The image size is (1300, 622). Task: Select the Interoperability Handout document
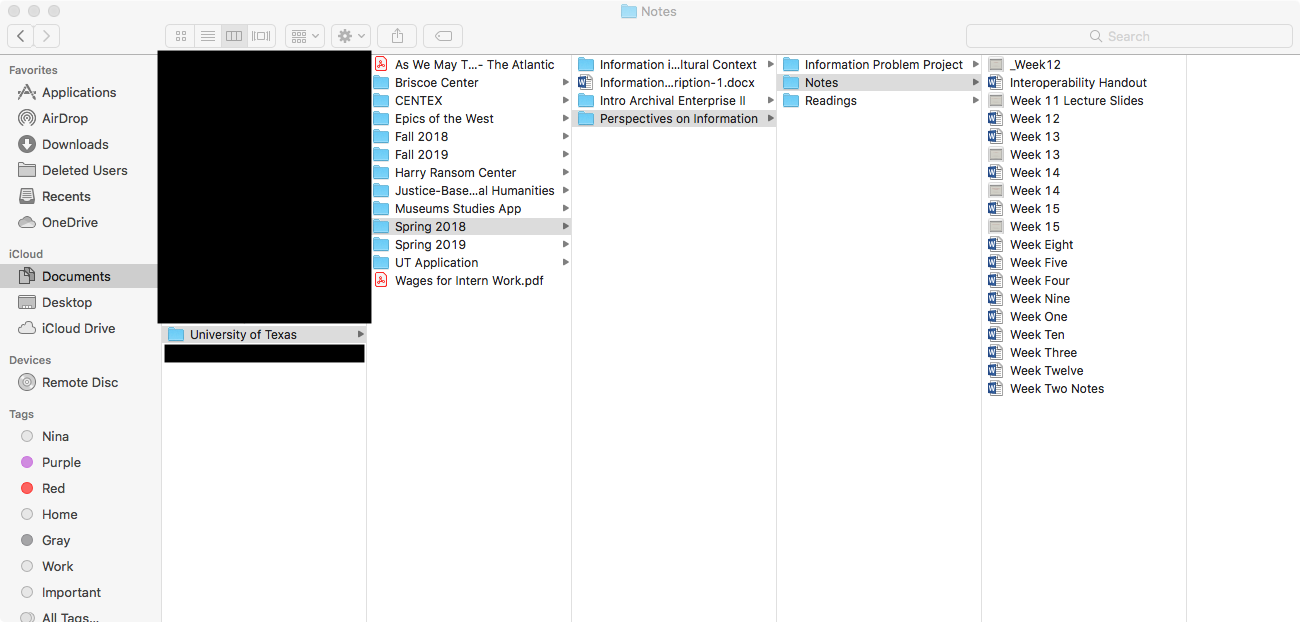point(1077,83)
